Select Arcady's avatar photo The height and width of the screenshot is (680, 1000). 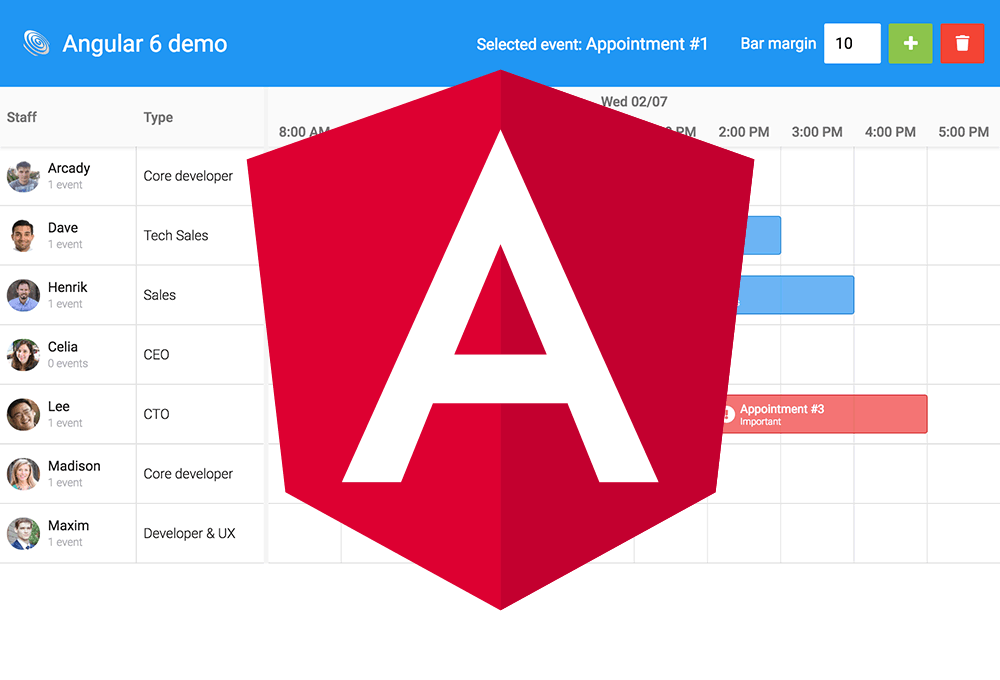24,176
